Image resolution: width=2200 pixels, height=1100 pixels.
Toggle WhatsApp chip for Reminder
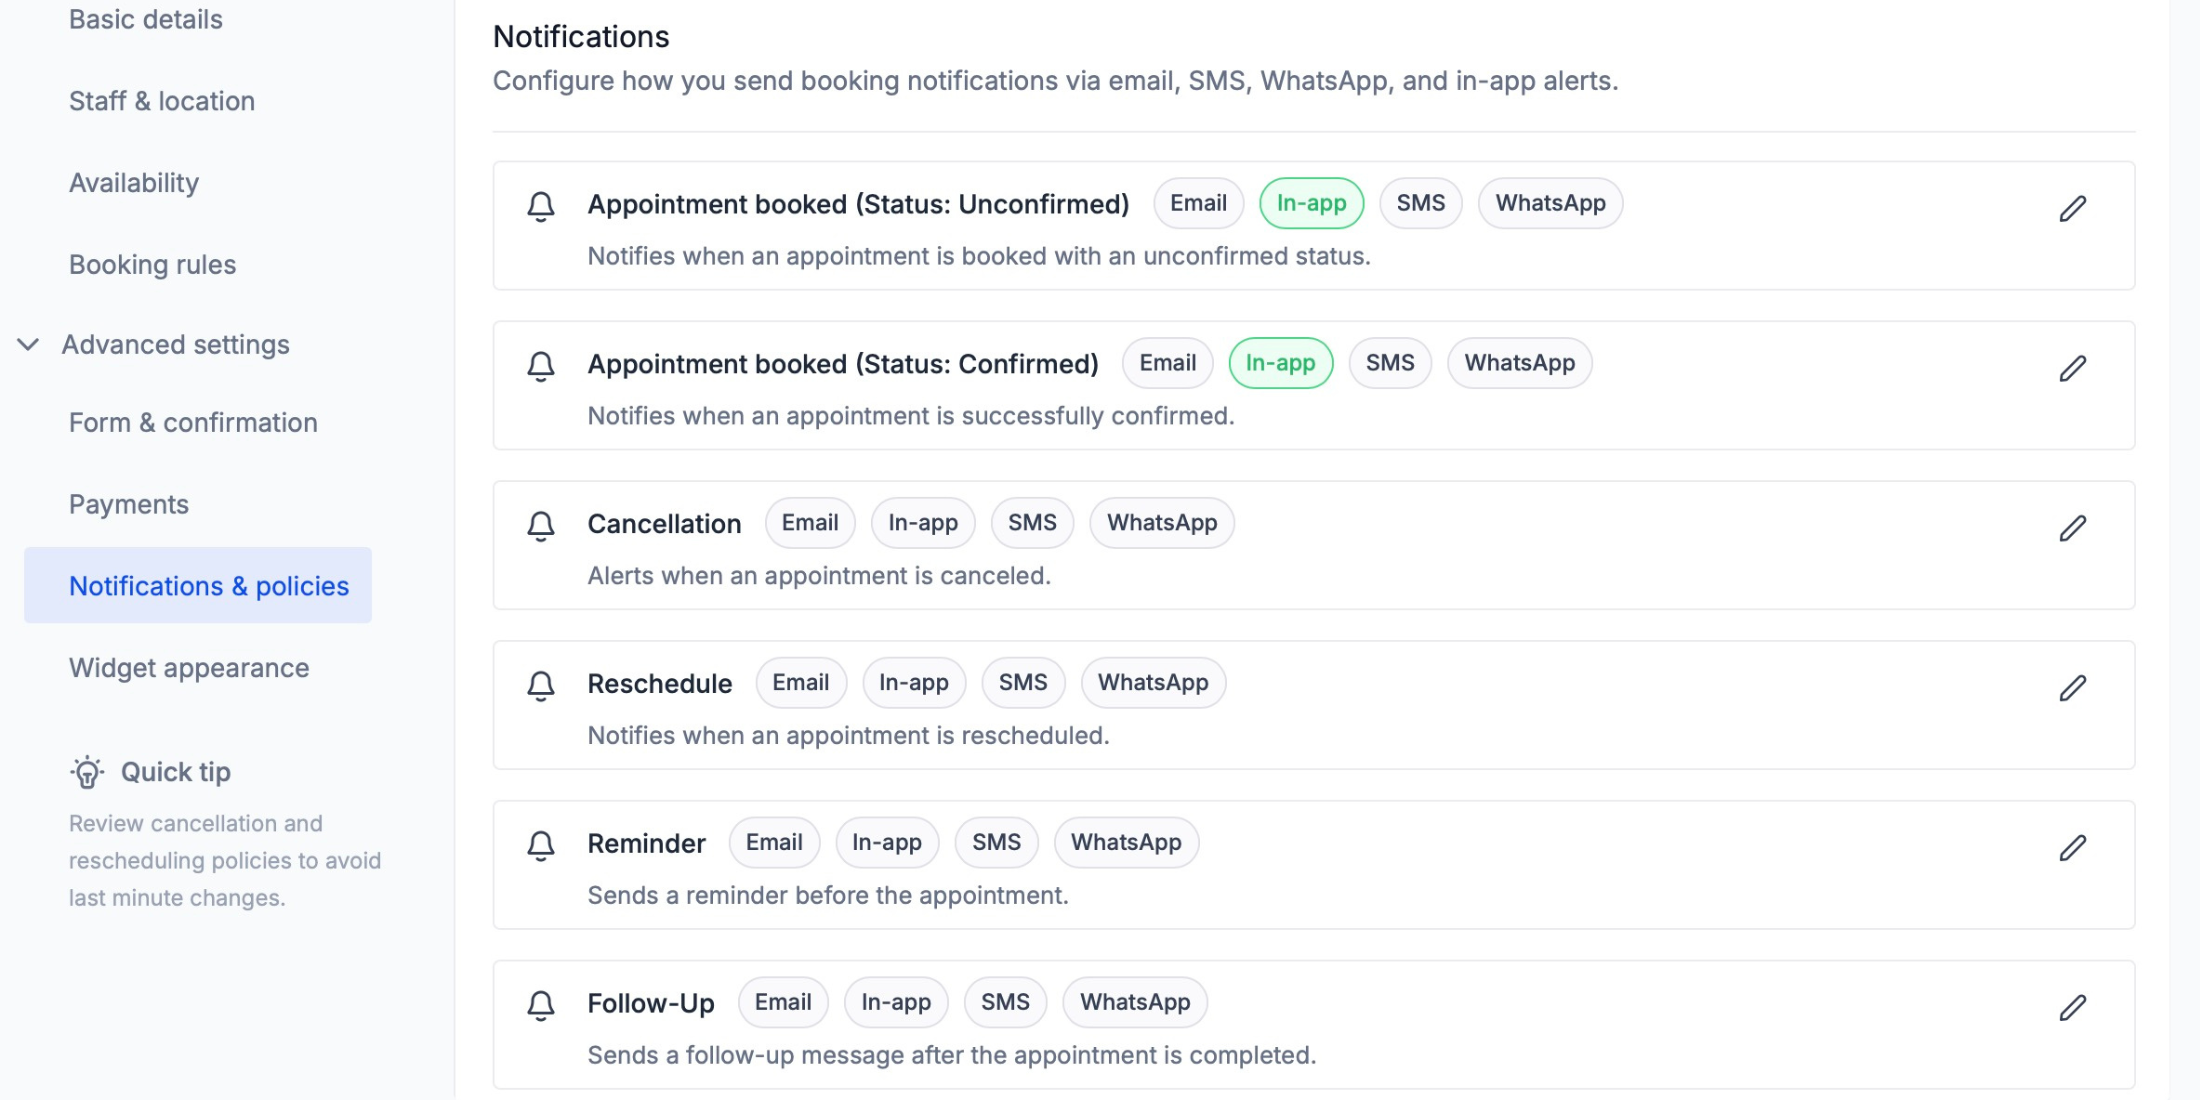tap(1126, 843)
